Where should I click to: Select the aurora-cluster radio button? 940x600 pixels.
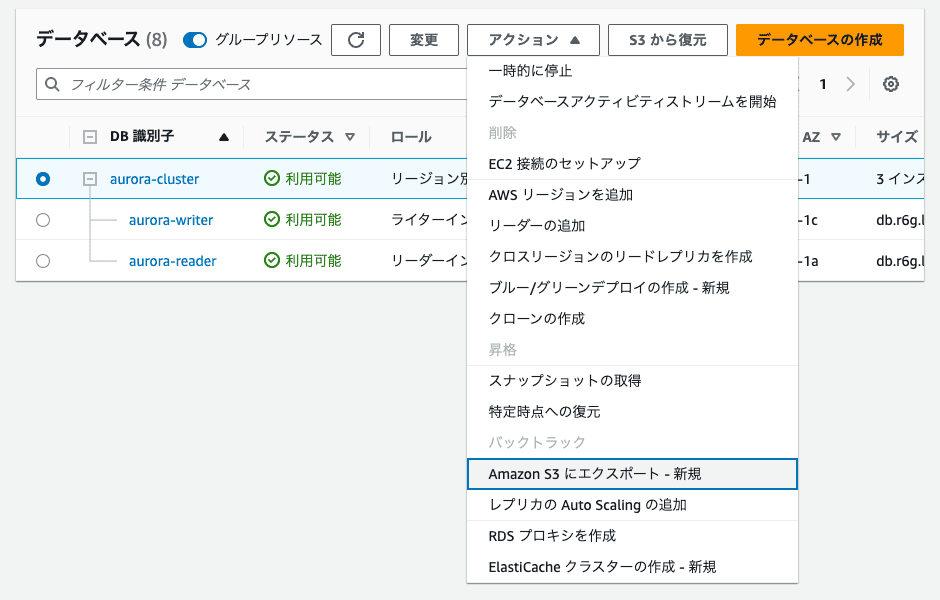43,179
